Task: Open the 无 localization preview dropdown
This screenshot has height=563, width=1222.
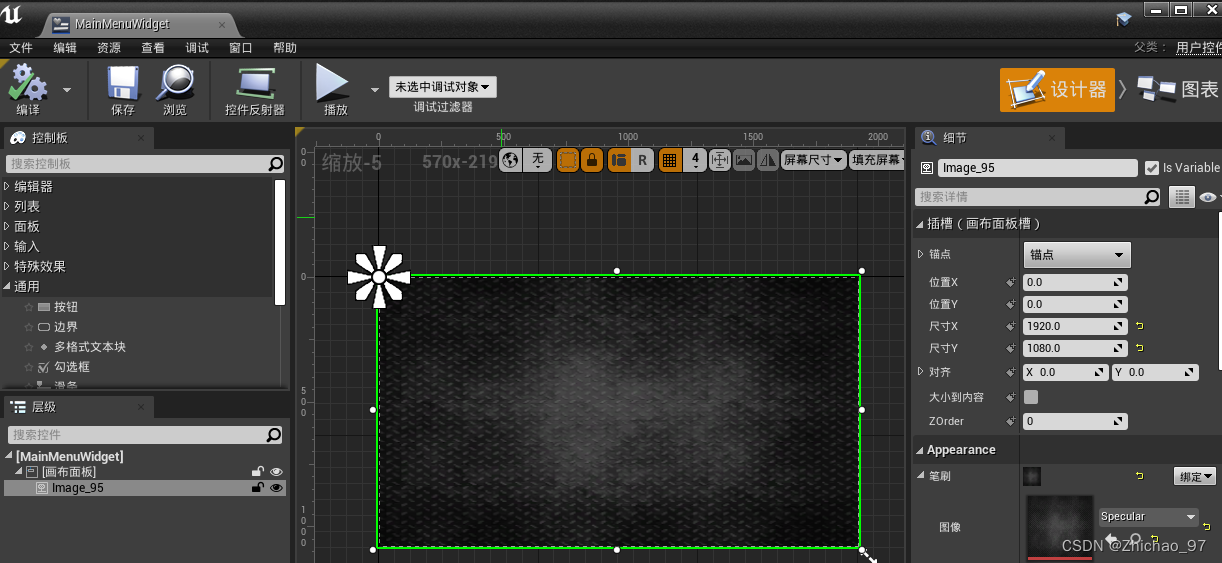Action: click(539, 160)
